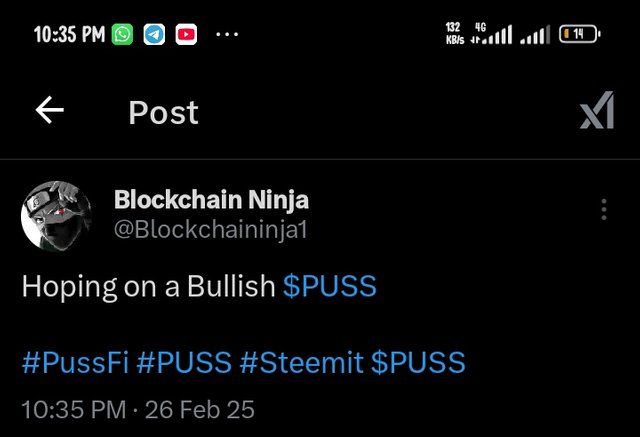Tap the status bar clock
Viewport: 640px width, 437px height.
[x=69, y=35]
